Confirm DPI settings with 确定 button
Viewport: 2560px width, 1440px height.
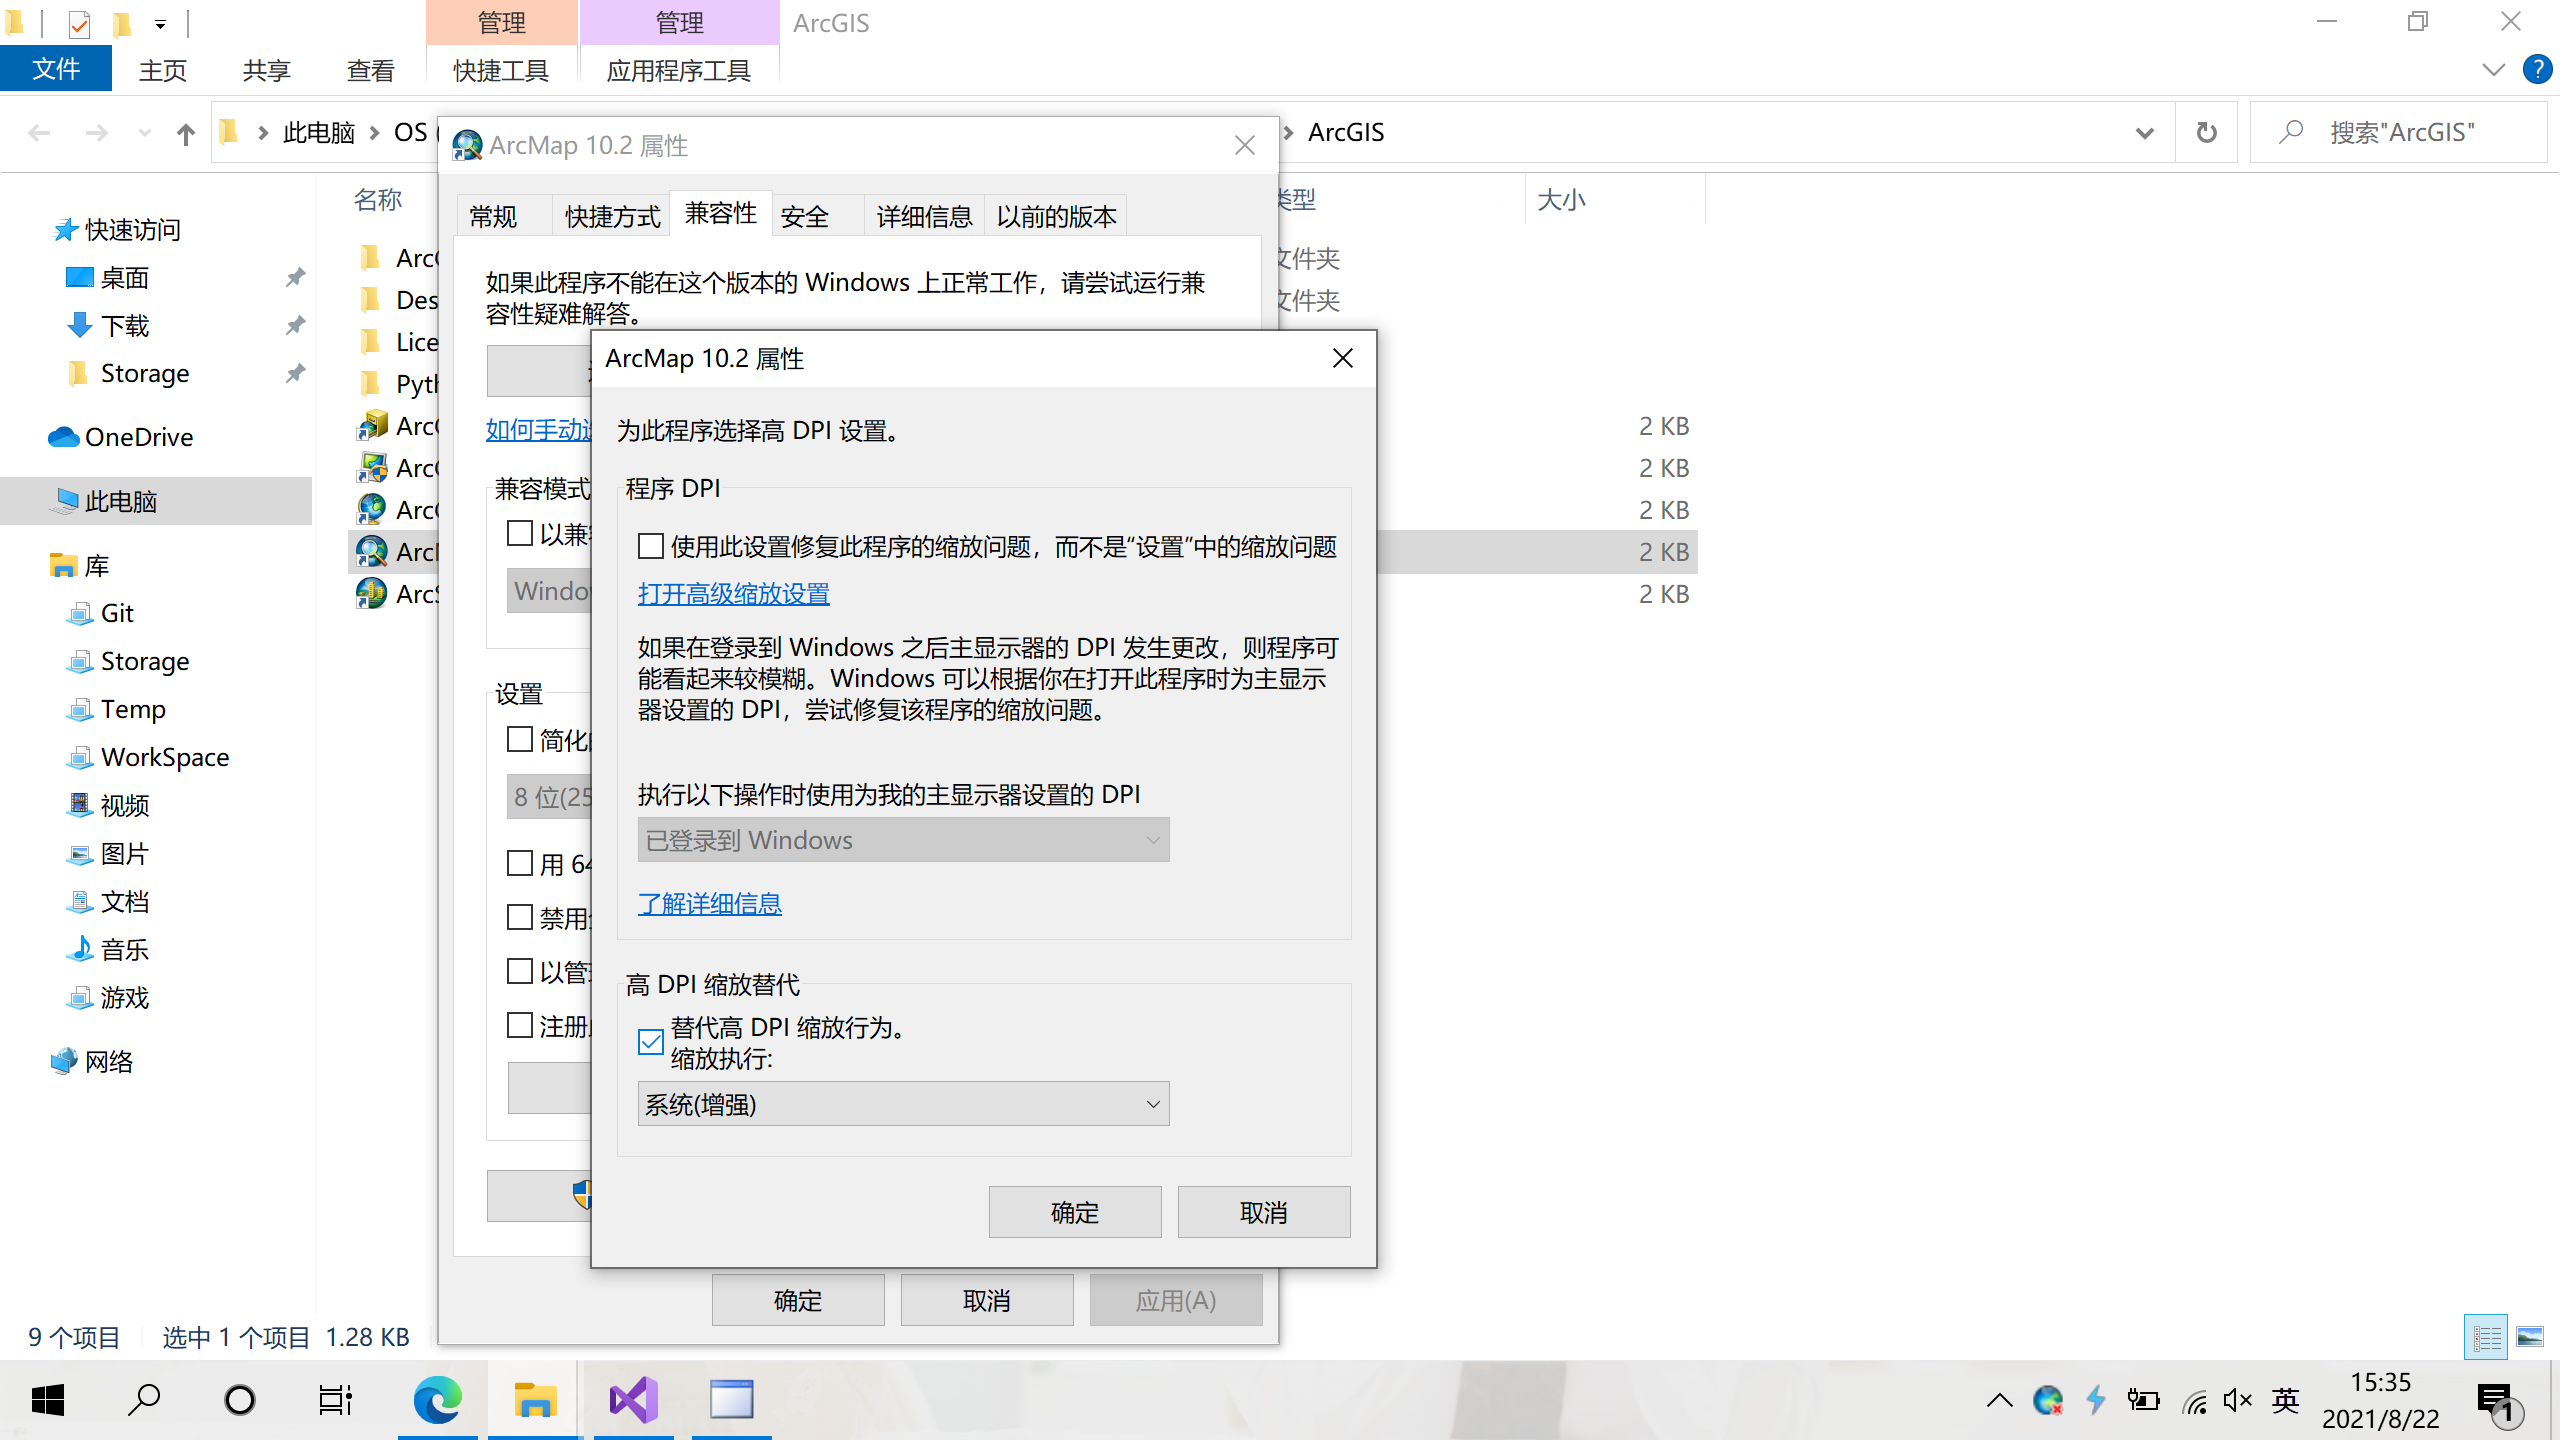tap(1075, 1212)
